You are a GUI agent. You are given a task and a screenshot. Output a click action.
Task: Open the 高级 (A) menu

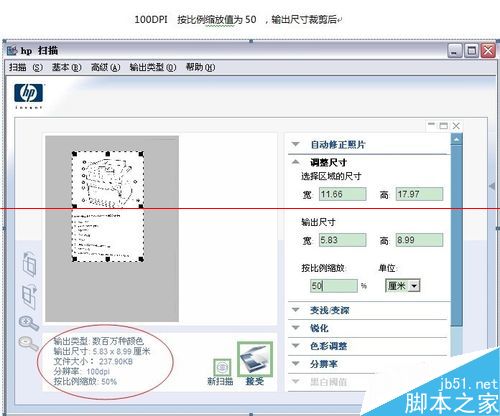[x=105, y=67]
